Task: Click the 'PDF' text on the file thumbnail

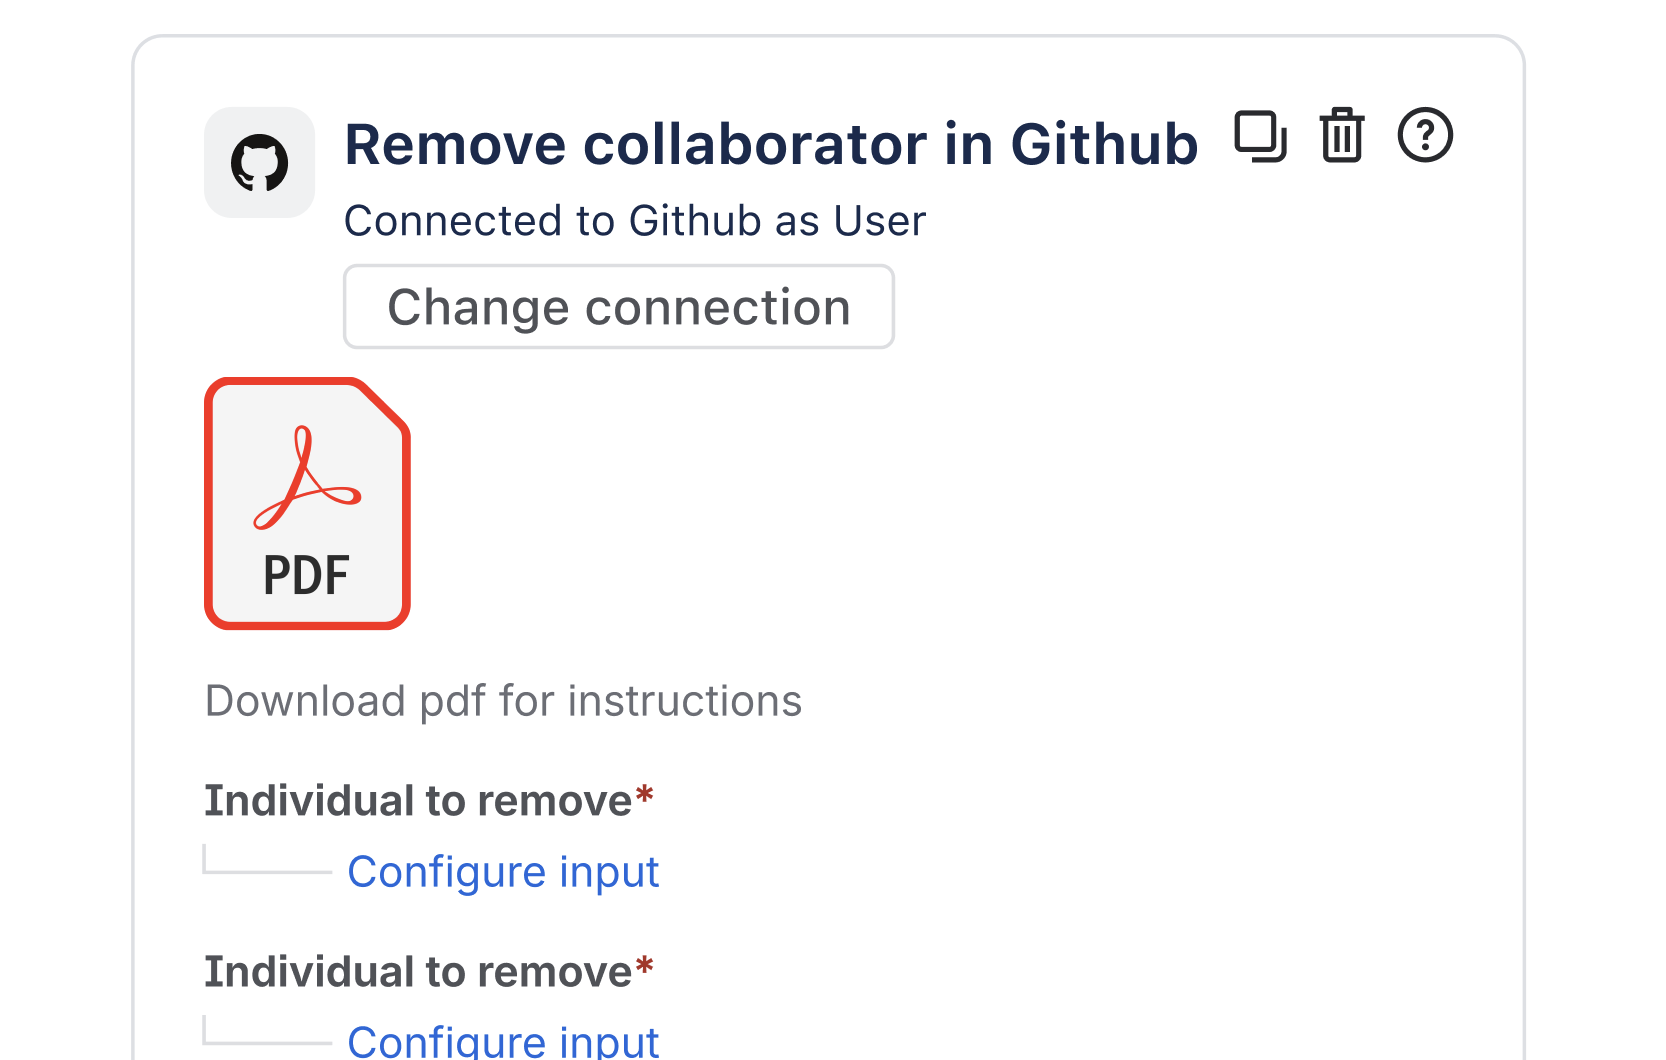Action: point(306,576)
